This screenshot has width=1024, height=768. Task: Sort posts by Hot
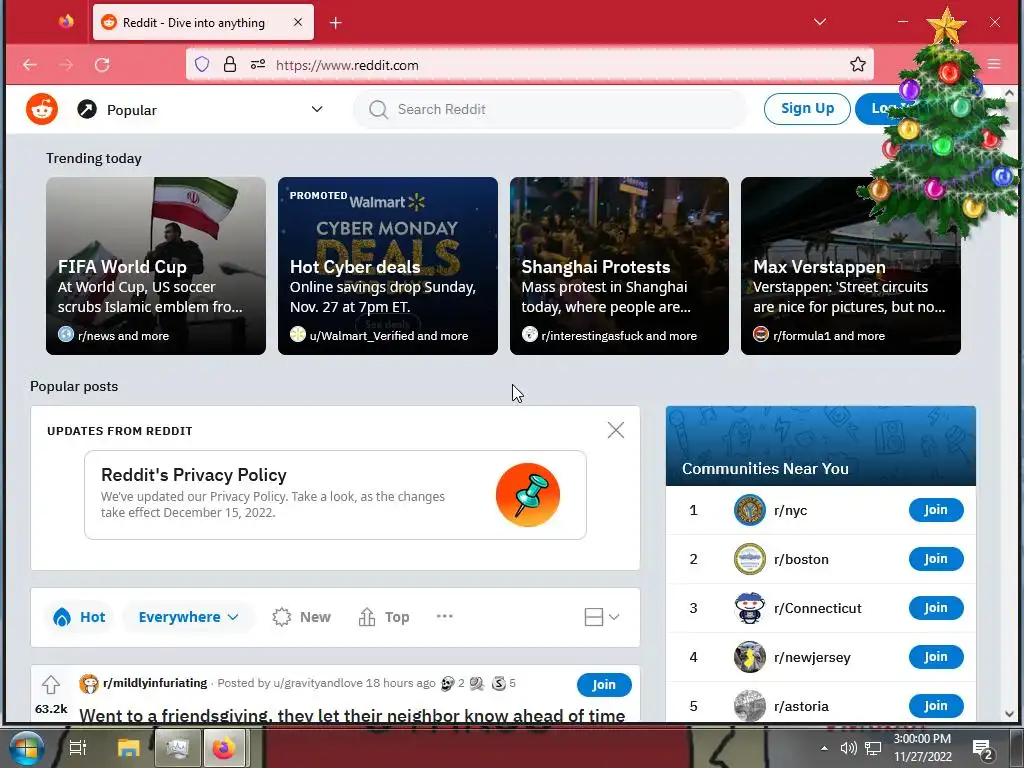point(79,617)
